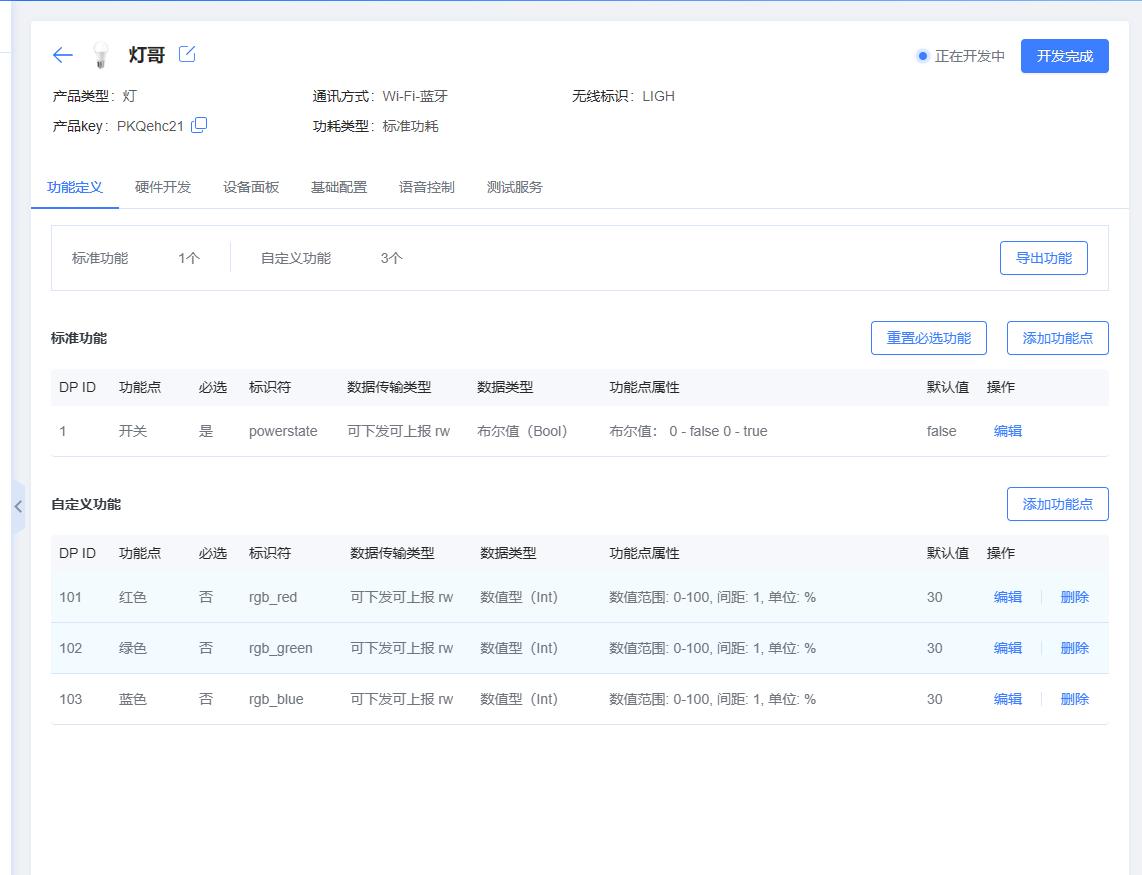Click the 无线标识 LIGH value
The width and height of the screenshot is (1142, 875).
(658, 96)
